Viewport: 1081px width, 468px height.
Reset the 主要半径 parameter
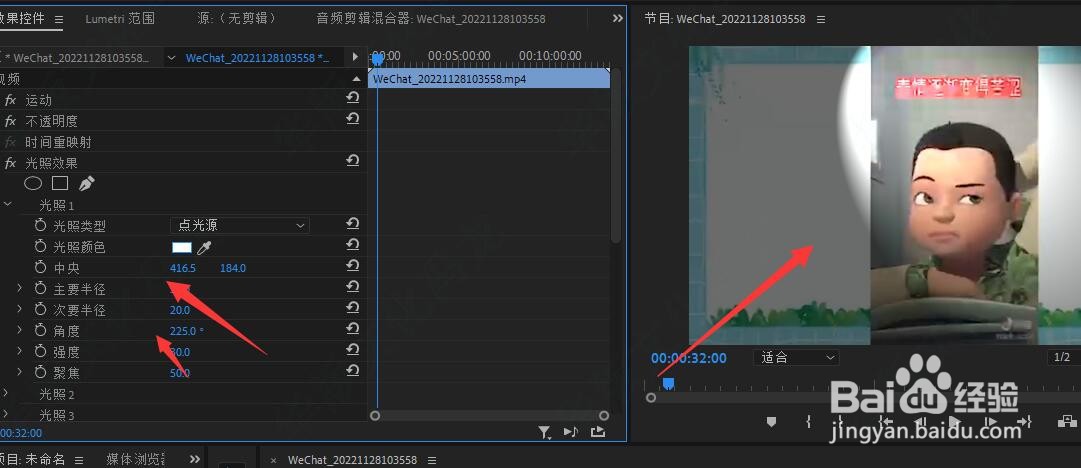352,287
